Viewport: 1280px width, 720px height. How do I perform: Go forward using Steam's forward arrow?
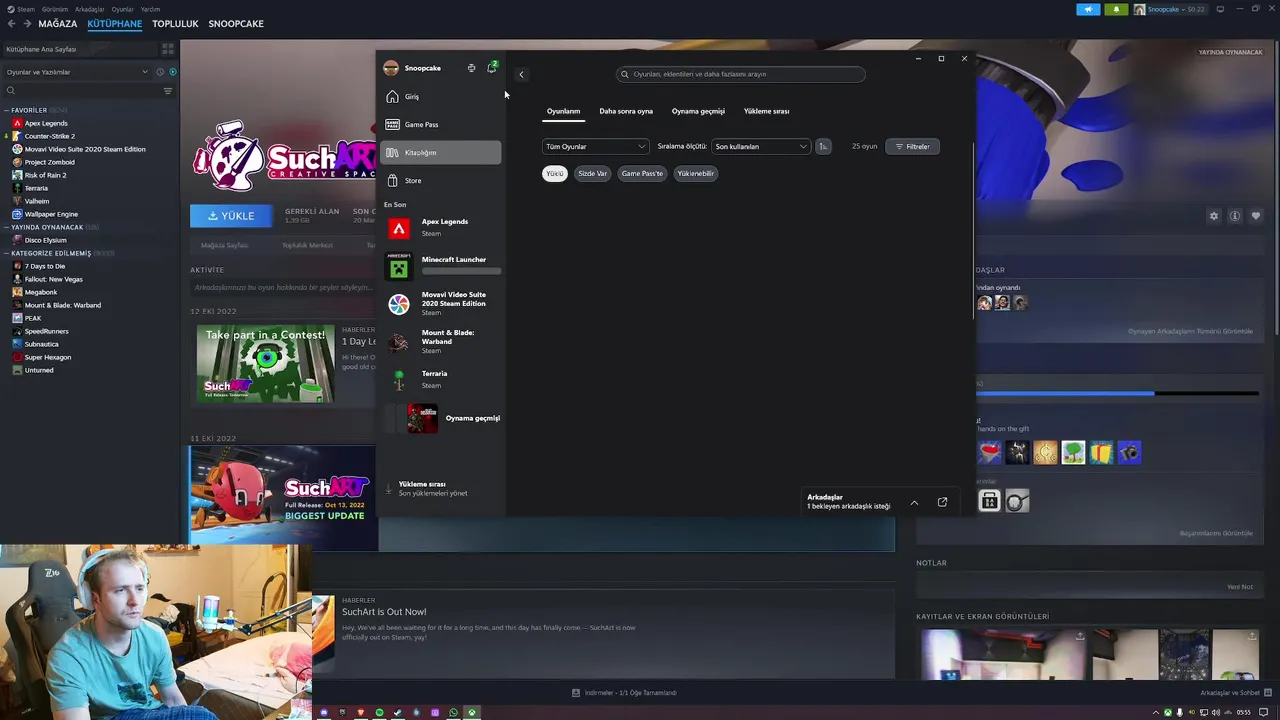pyautogui.click(x=27, y=23)
